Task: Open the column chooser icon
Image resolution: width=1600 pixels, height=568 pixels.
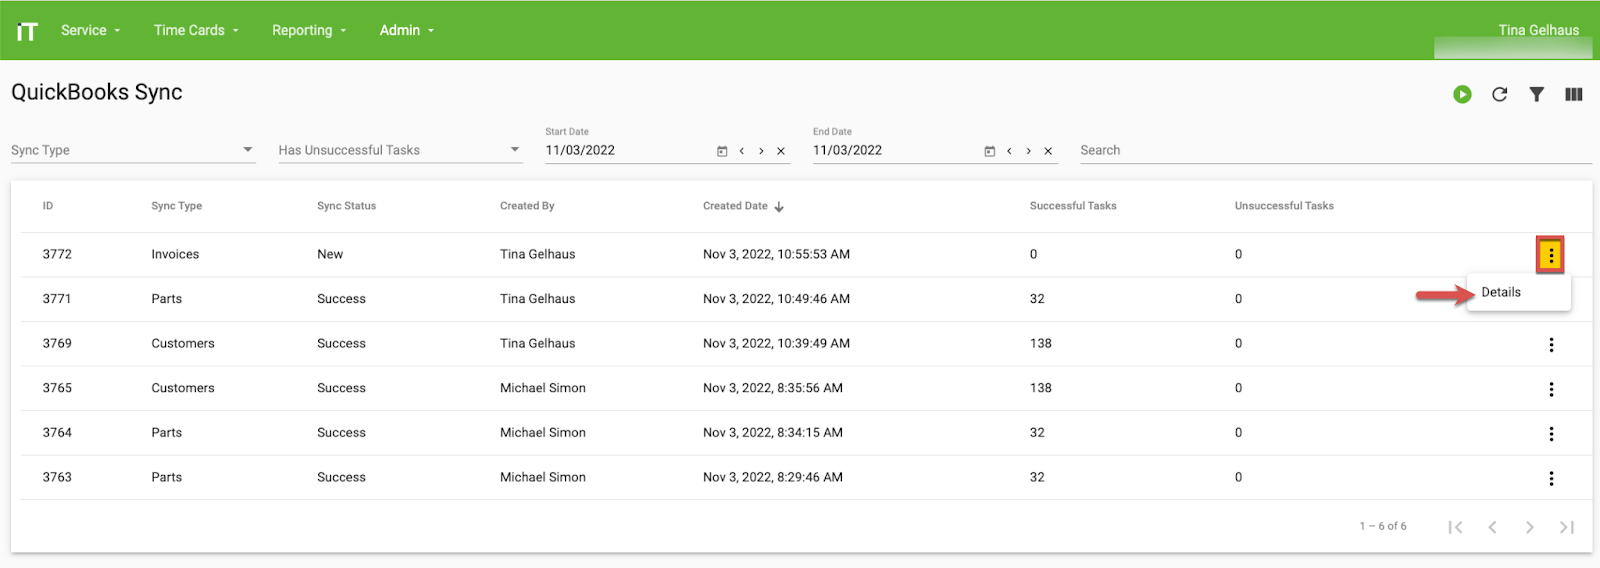Action: (x=1573, y=94)
